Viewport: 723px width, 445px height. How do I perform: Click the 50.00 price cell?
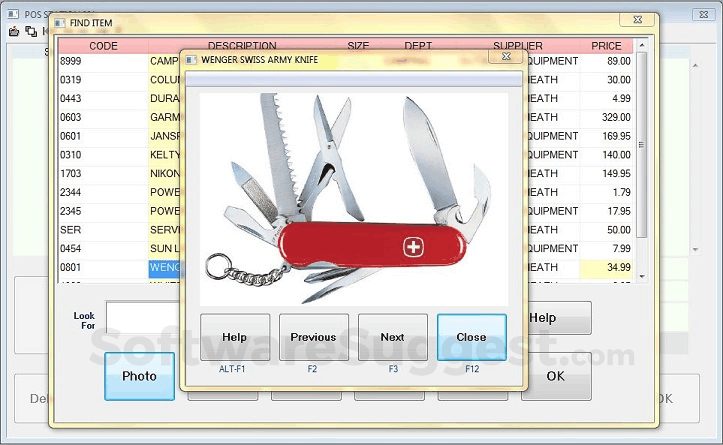606,230
